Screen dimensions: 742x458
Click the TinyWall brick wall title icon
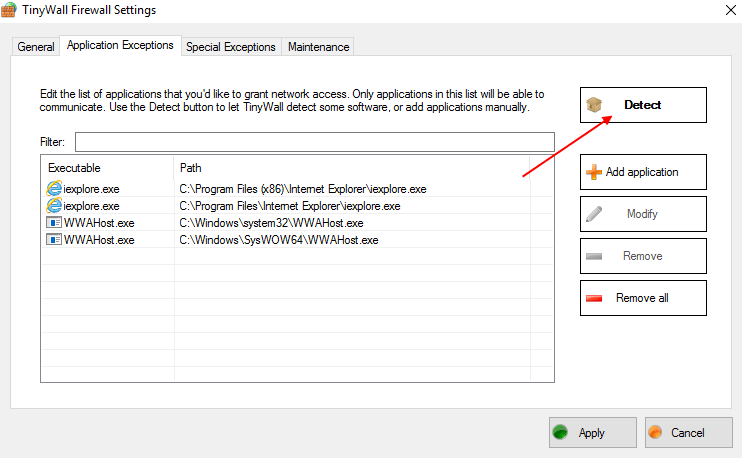pyautogui.click(x=8, y=10)
